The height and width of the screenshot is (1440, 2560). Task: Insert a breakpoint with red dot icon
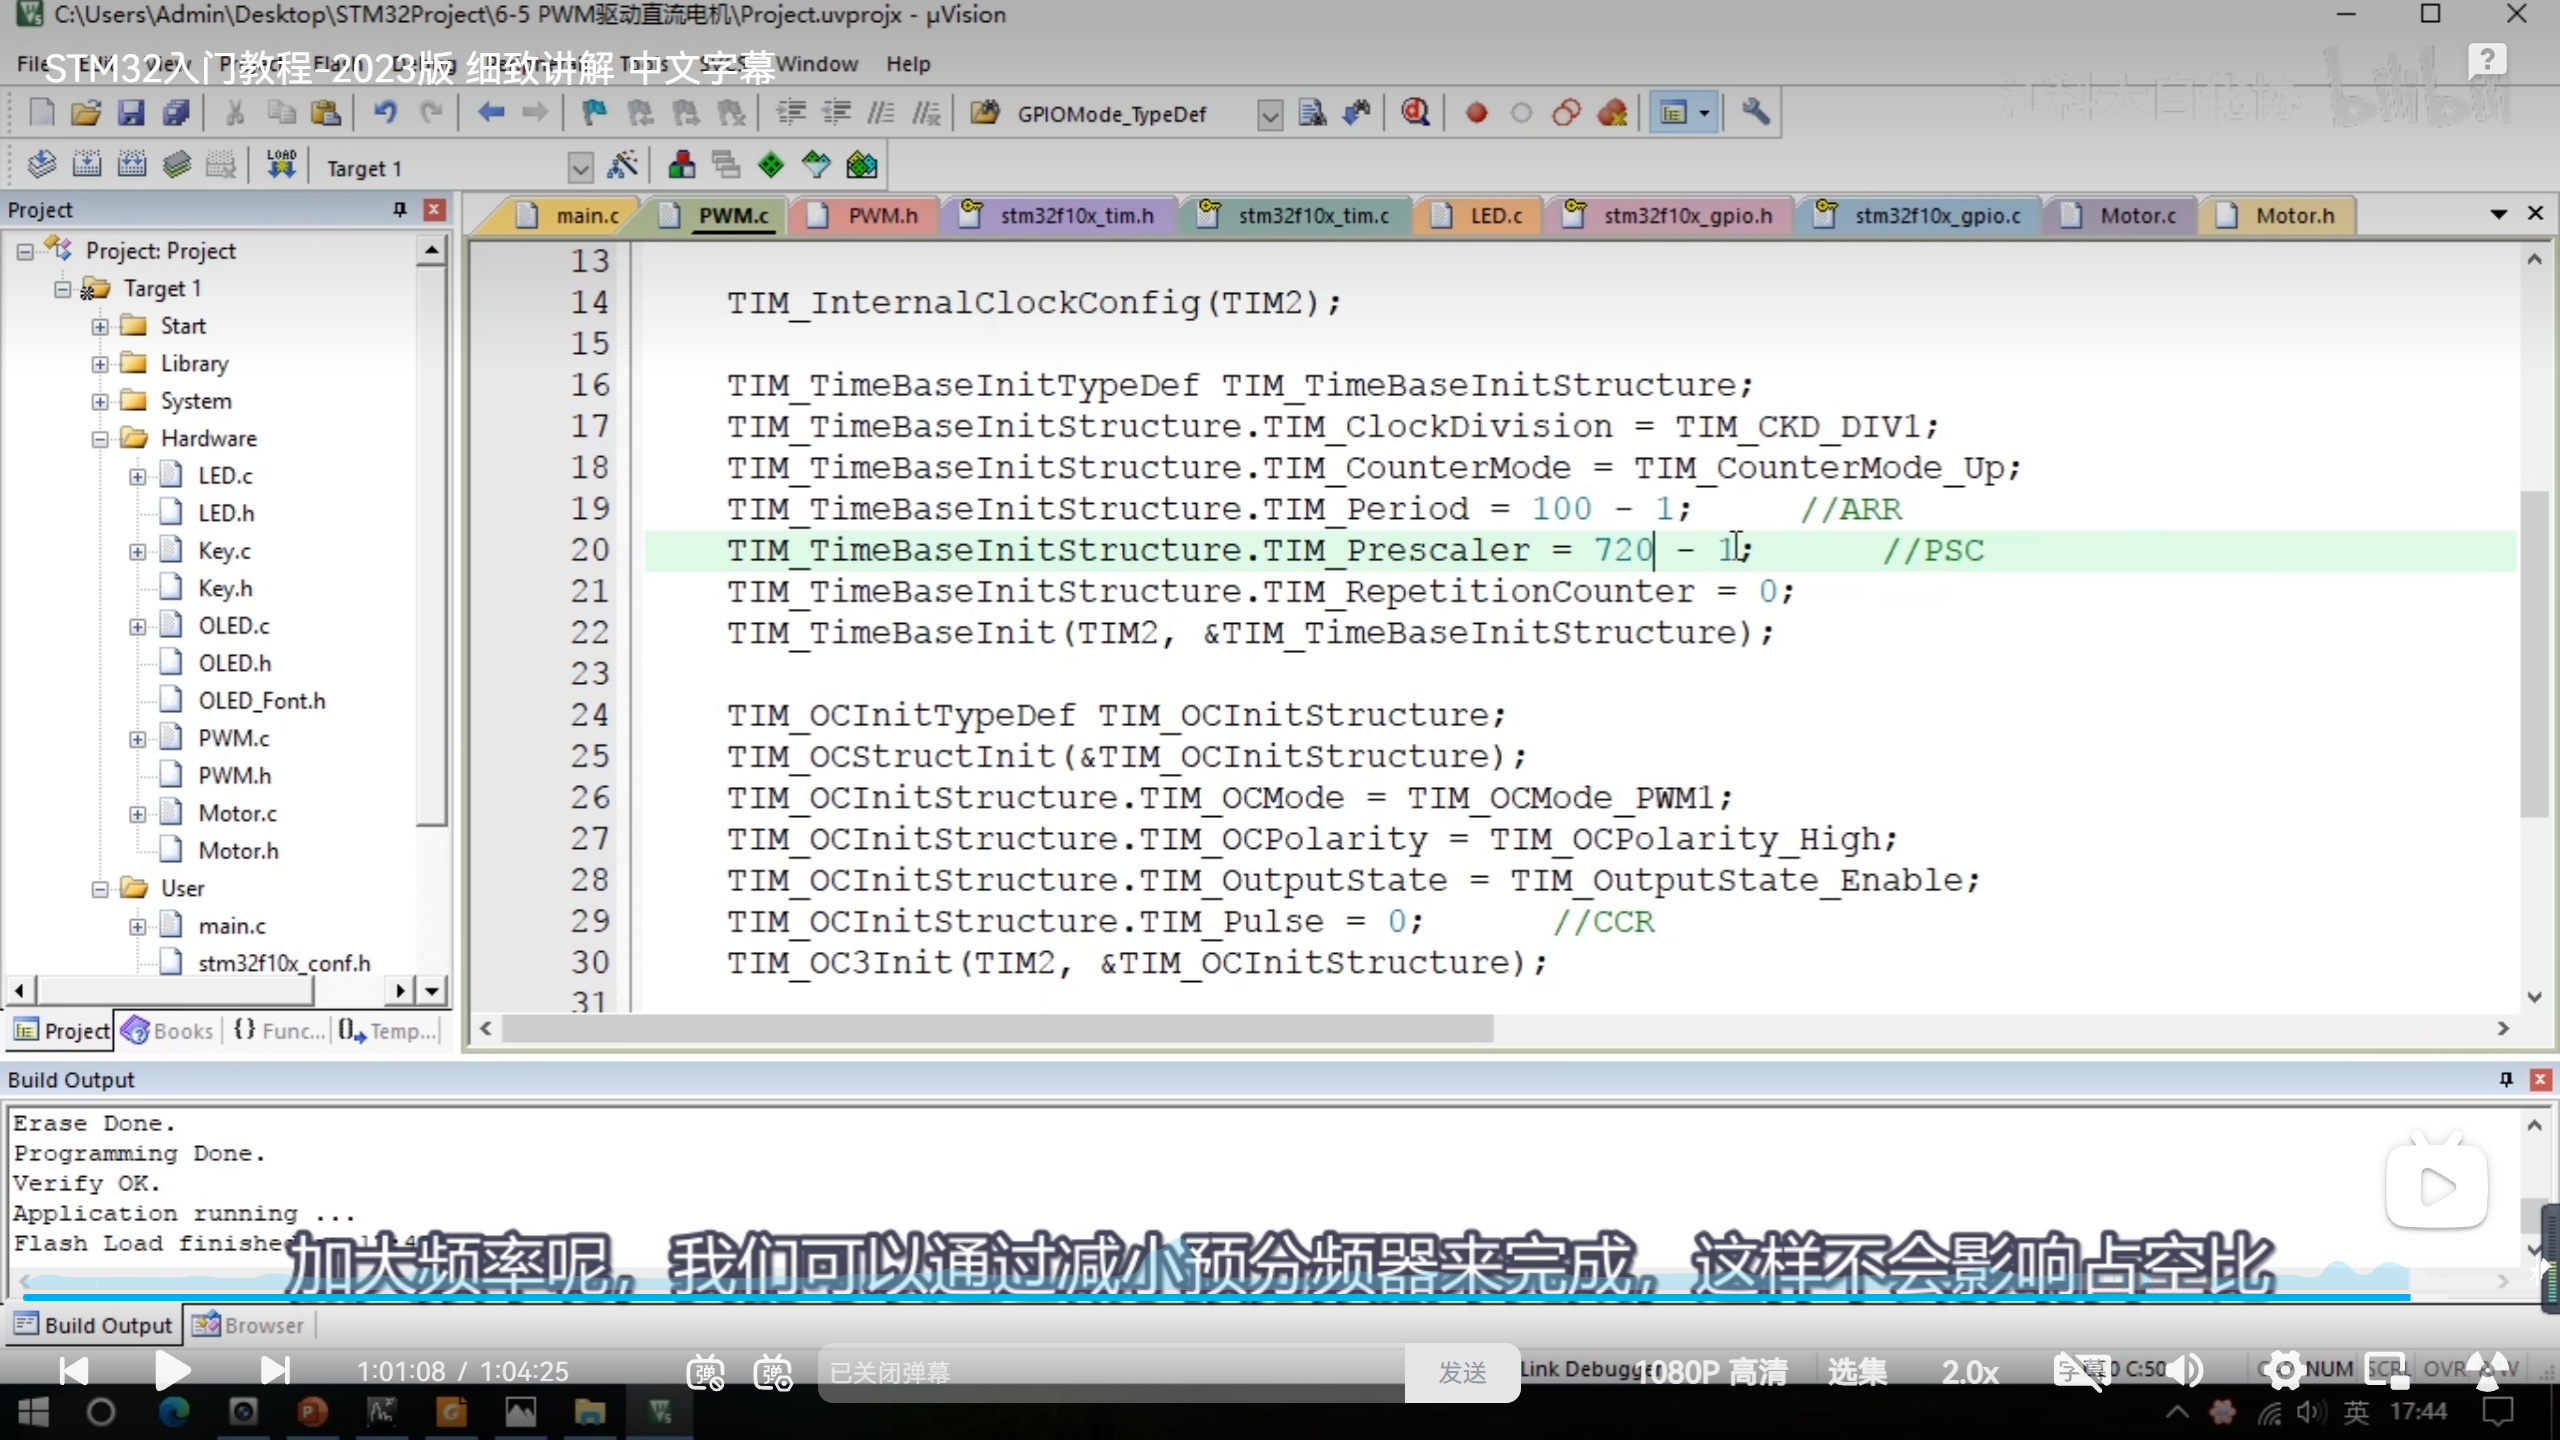point(1476,113)
